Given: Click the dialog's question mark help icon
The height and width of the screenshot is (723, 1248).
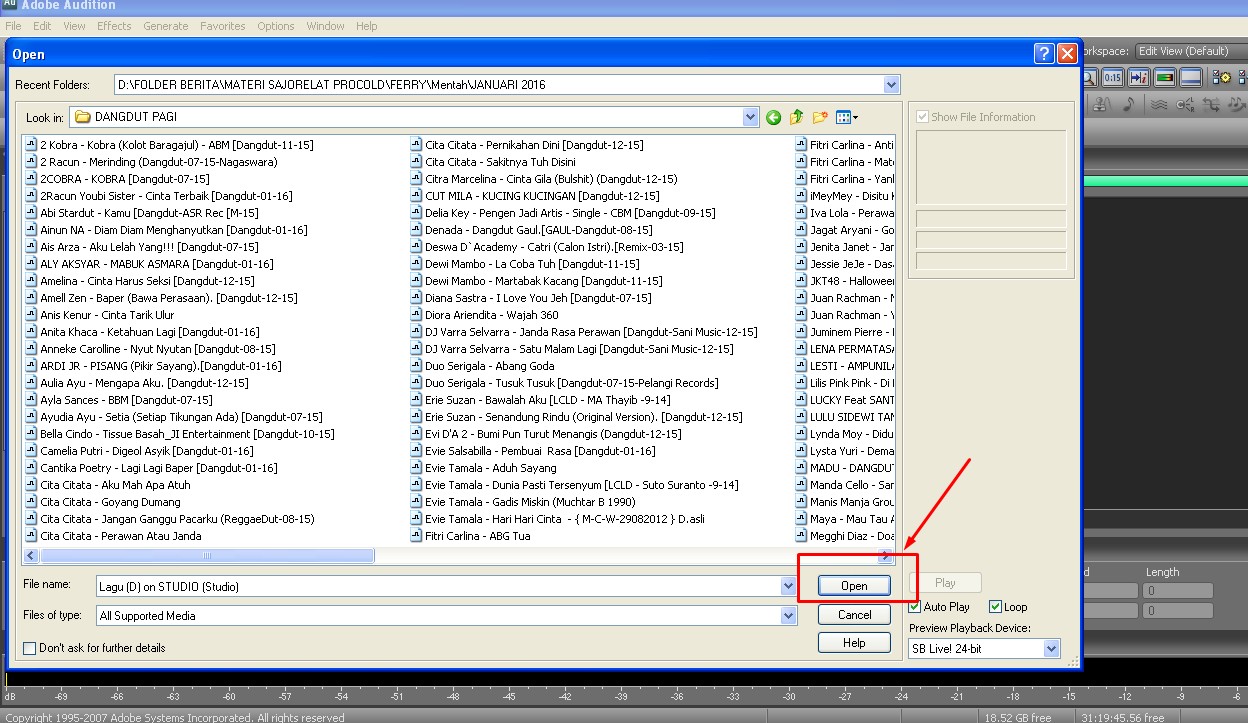Looking at the screenshot, I should click(1044, 54).
